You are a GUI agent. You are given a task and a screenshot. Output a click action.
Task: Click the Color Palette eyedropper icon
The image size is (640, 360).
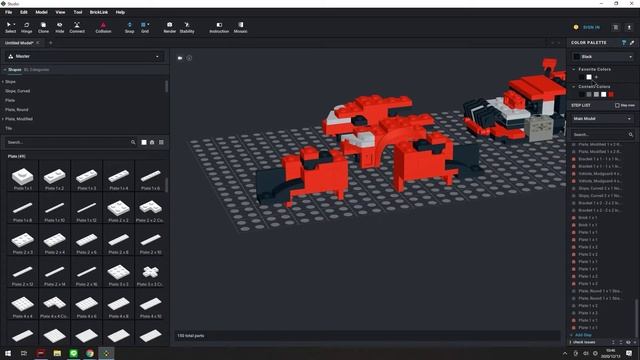tap(632, 42)
